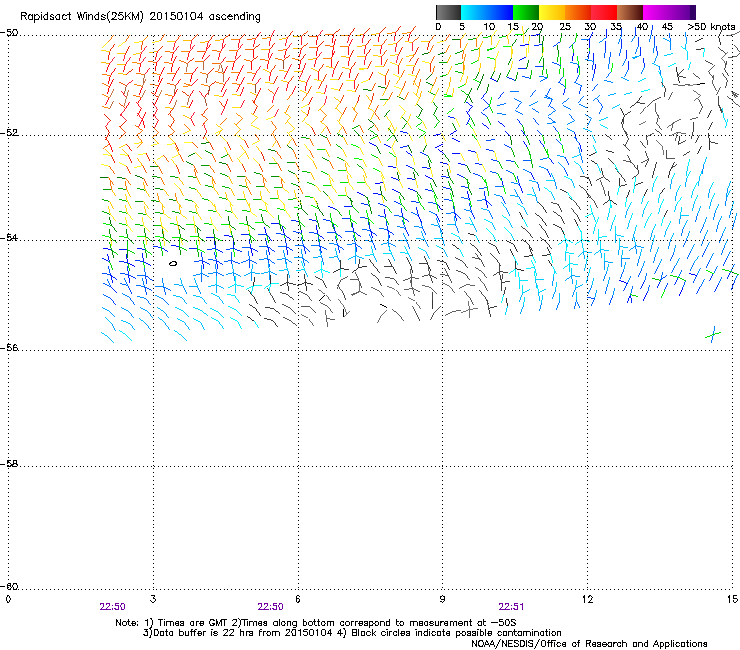Click the '25' value on the legend scale

click(565, 27)
